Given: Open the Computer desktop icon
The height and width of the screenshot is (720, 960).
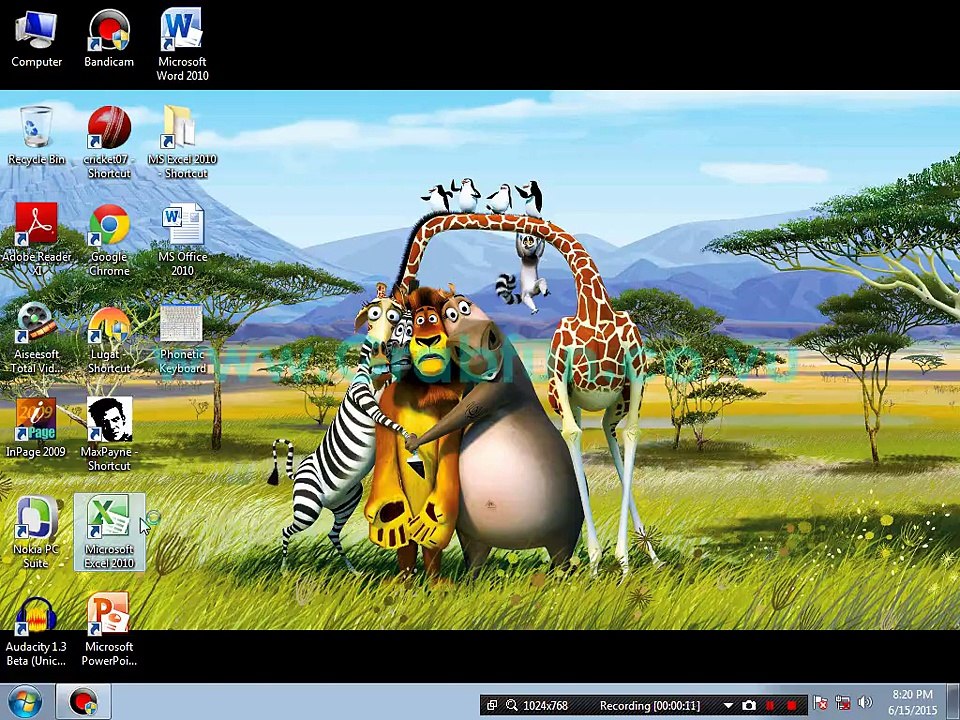Looking at the screenshot, I should point(36,39).
